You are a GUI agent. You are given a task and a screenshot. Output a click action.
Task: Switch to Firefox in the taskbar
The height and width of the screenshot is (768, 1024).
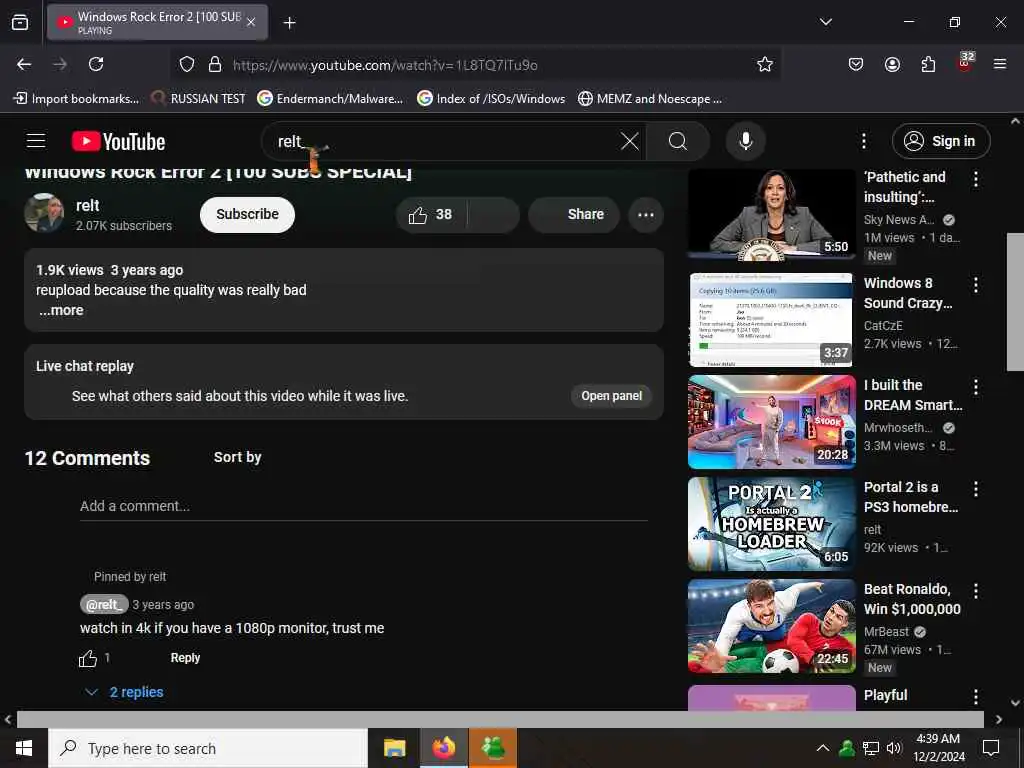pyautogui.click(x=443, y=748)
